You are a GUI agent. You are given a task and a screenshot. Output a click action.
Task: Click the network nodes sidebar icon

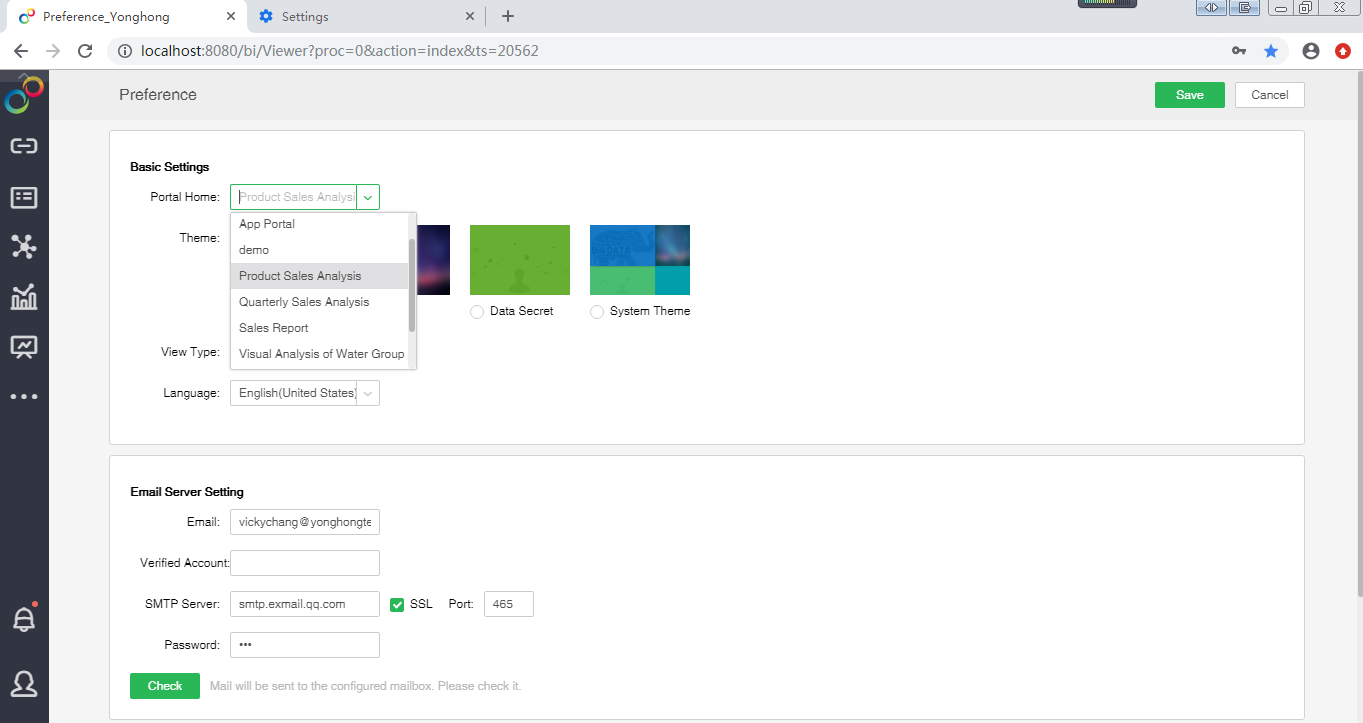click(x=24, y=246)
